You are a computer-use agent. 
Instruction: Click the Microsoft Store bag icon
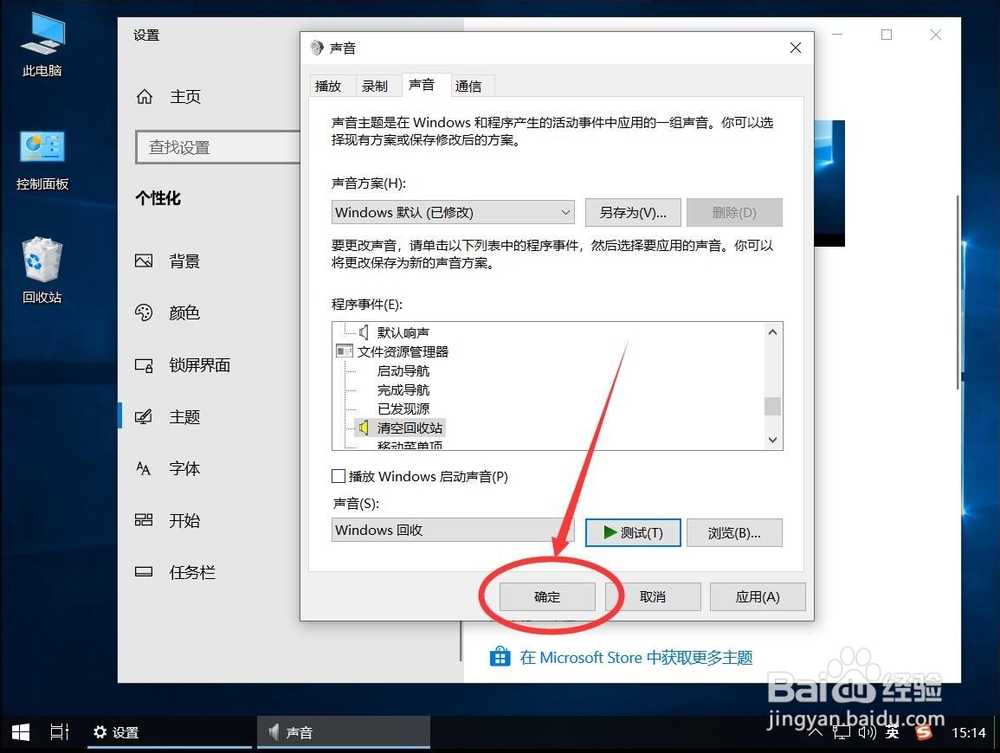500,657
